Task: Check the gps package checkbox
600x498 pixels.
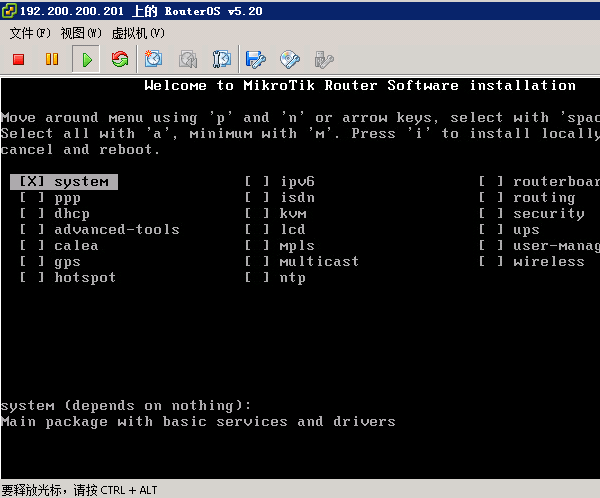Action: (x=32, y=261)
